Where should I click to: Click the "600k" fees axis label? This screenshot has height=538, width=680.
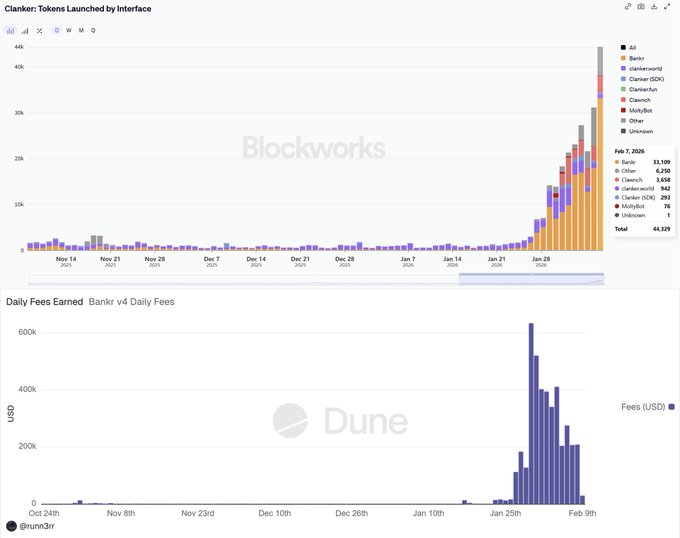point(27,332)
